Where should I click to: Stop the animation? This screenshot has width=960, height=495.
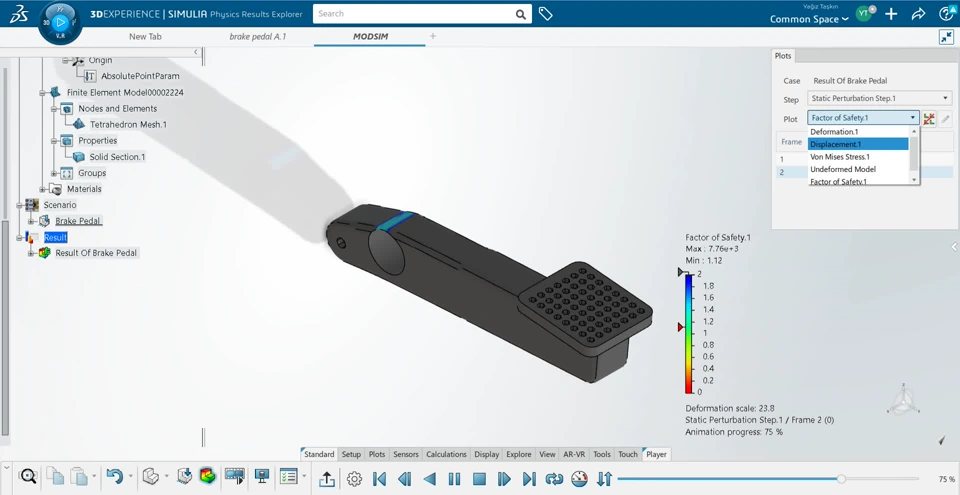479,478
